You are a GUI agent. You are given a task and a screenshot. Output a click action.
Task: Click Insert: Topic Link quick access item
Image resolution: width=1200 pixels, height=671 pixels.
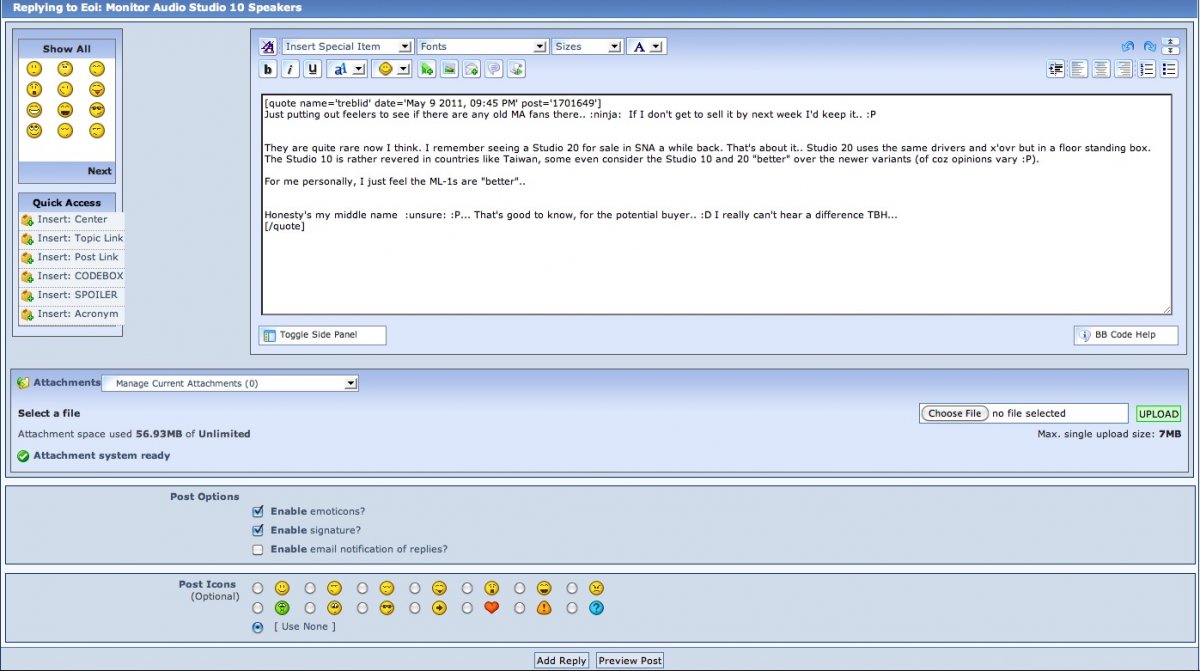click(71, 238)
